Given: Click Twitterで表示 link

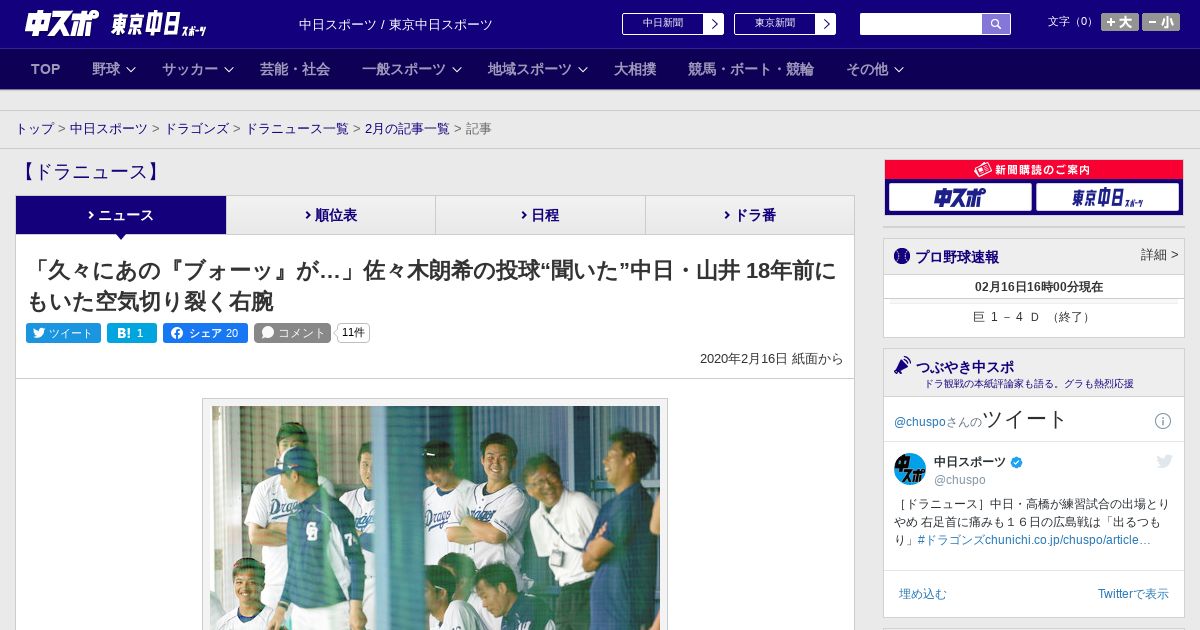Looking at the screenshot, I should click(1133, 594).
